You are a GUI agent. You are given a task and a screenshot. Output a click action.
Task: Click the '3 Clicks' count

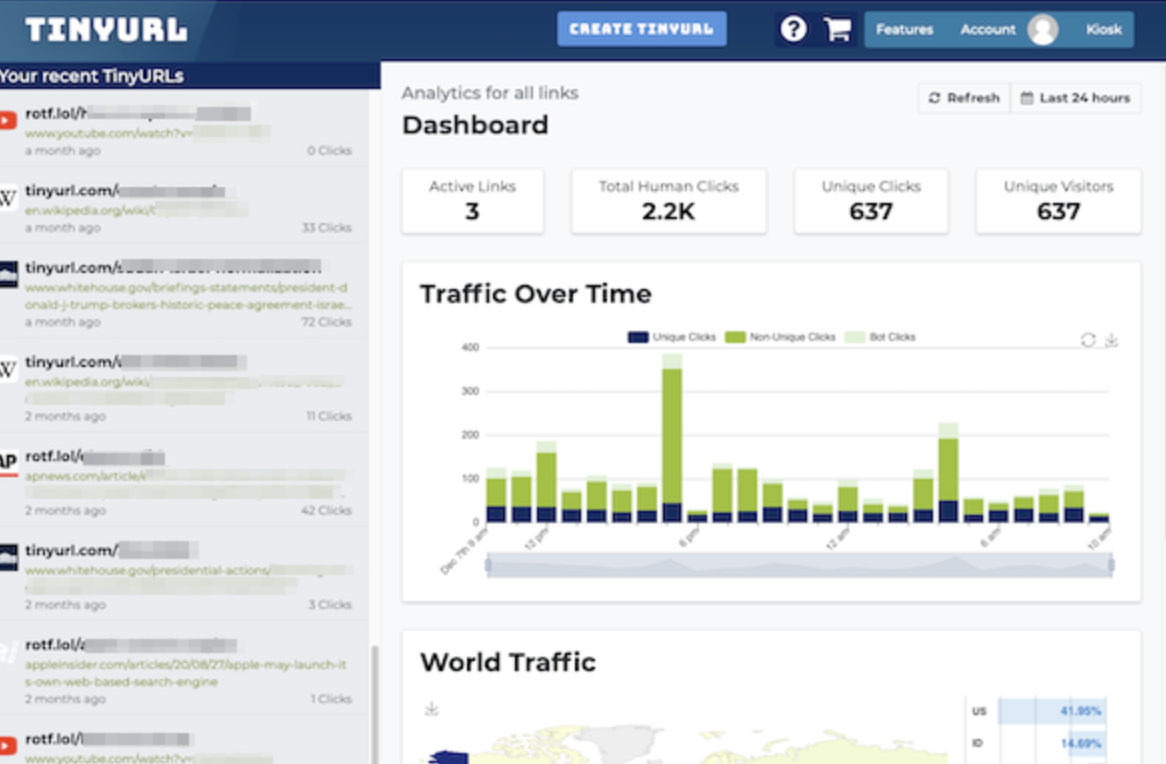(330, 605)
